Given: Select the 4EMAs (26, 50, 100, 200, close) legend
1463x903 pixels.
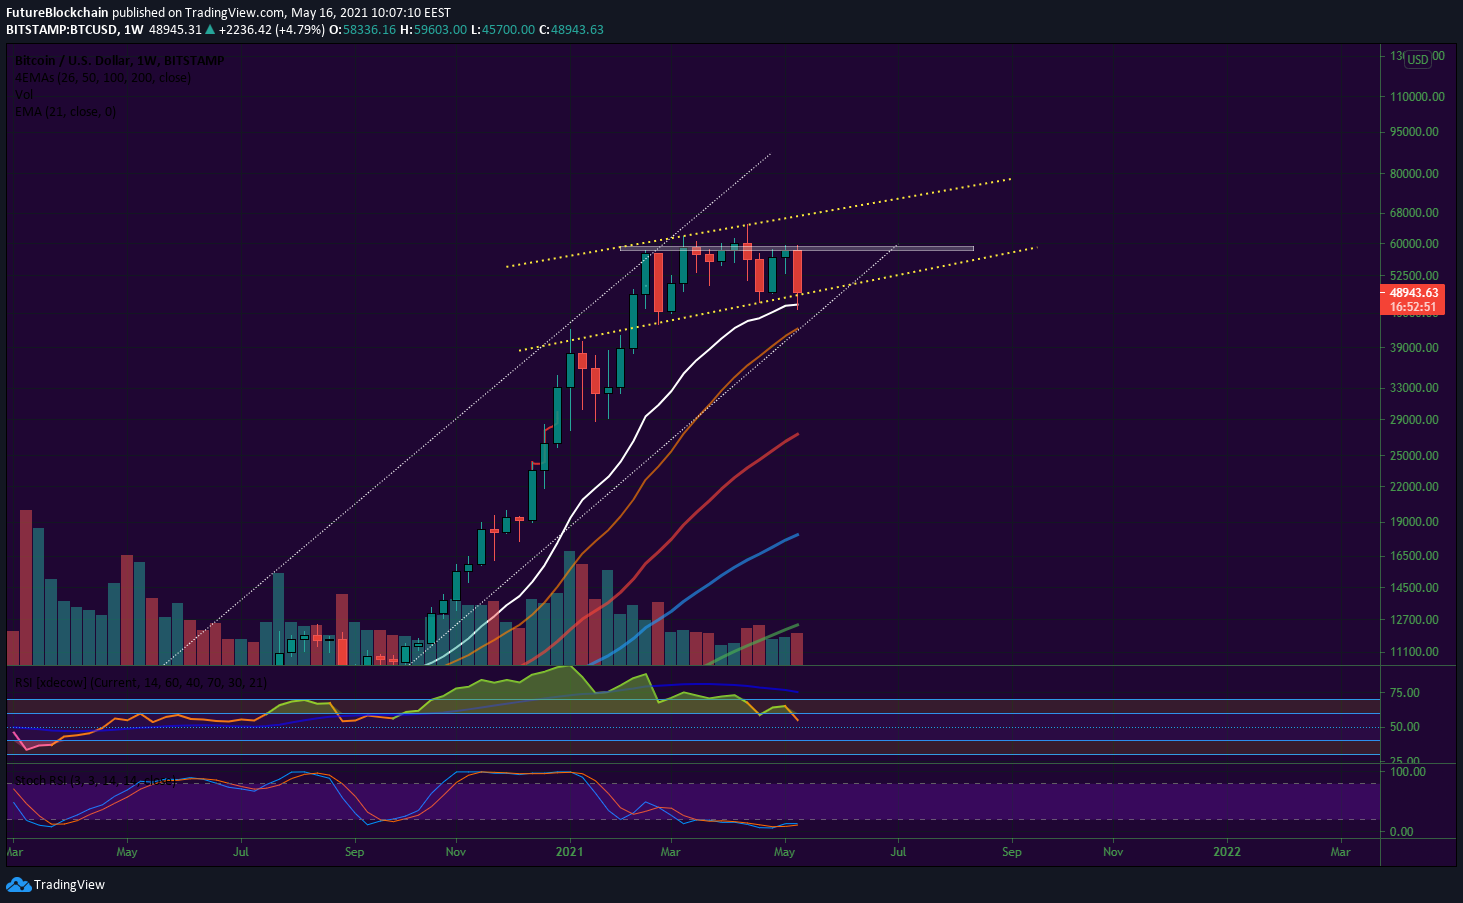Looking at the screenshot, I should [102, 78].
